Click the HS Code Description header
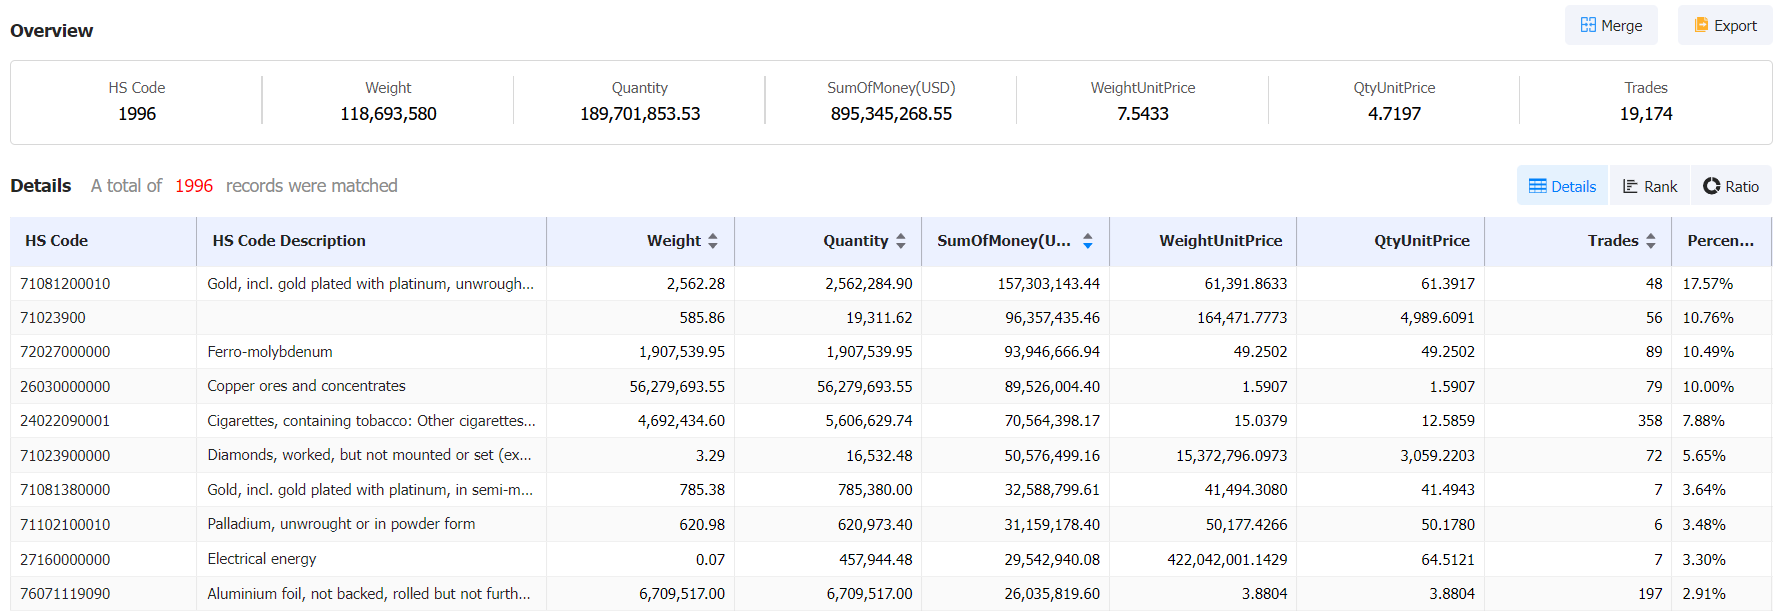Viewport: 1778px width, 611px height. tap(289, 241)
